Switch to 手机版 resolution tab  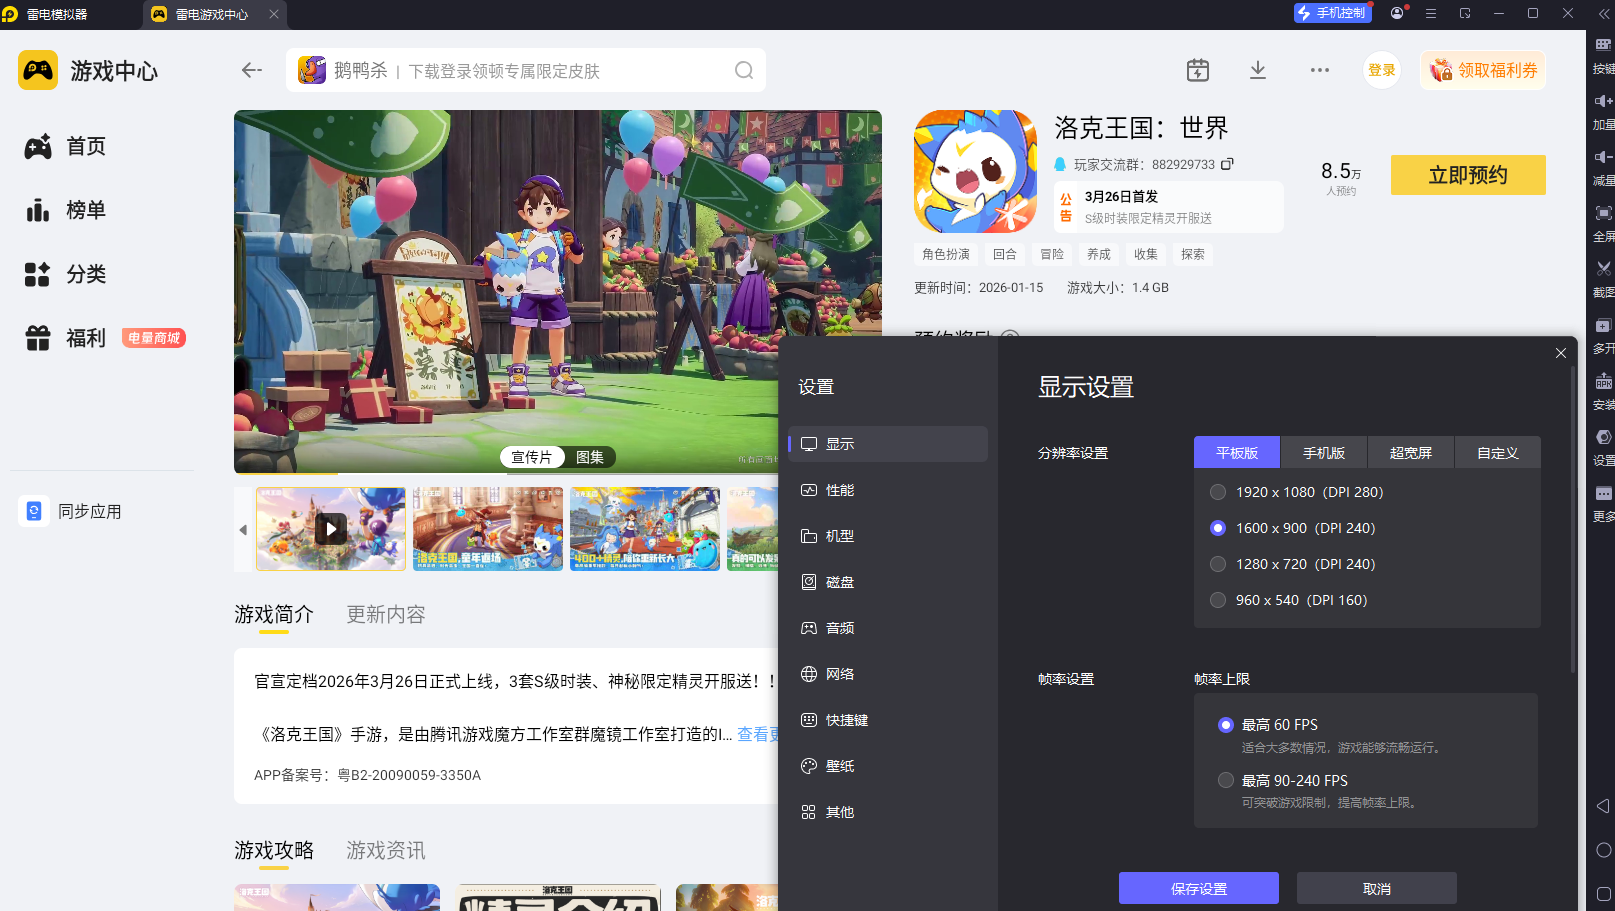(1324, 453)
